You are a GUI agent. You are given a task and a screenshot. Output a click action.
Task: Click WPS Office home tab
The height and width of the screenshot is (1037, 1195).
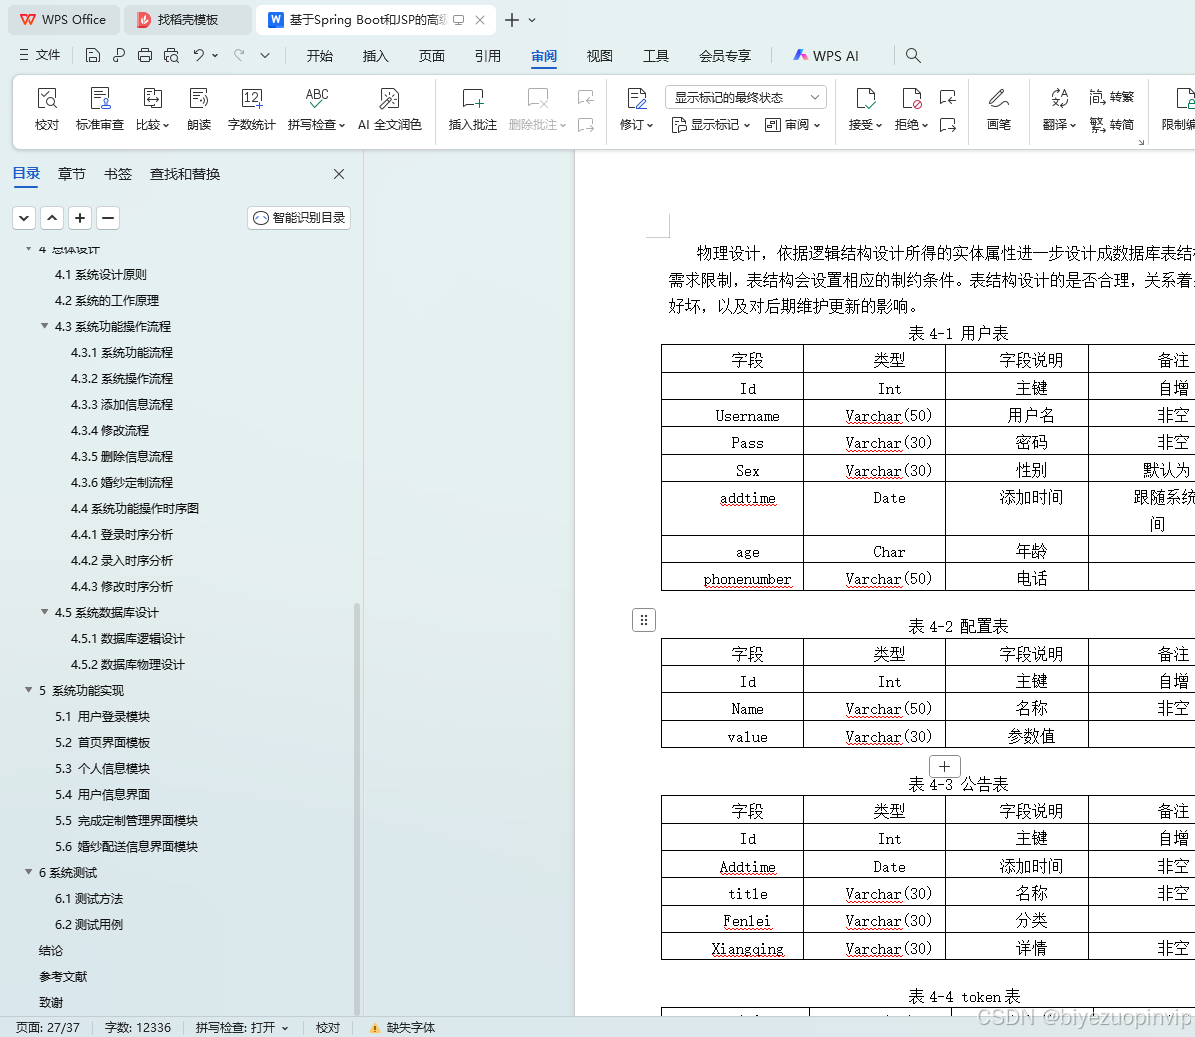click(x=63, y=20)
